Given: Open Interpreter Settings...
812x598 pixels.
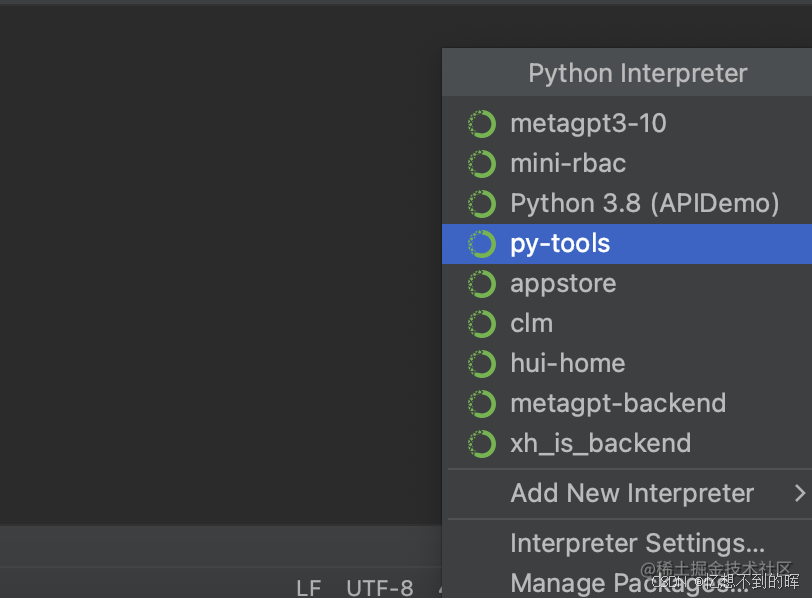Looking at the screenshot, I should pos(637,543).
